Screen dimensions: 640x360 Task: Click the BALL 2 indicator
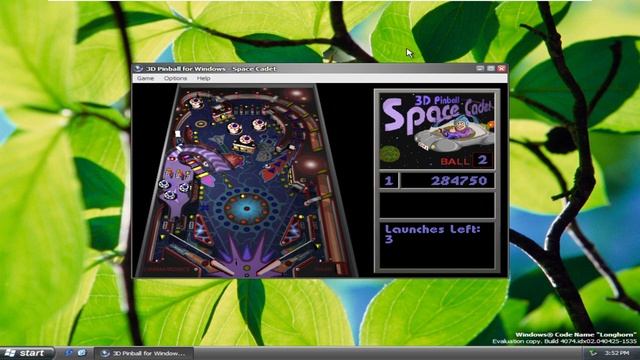coord(466,160)
